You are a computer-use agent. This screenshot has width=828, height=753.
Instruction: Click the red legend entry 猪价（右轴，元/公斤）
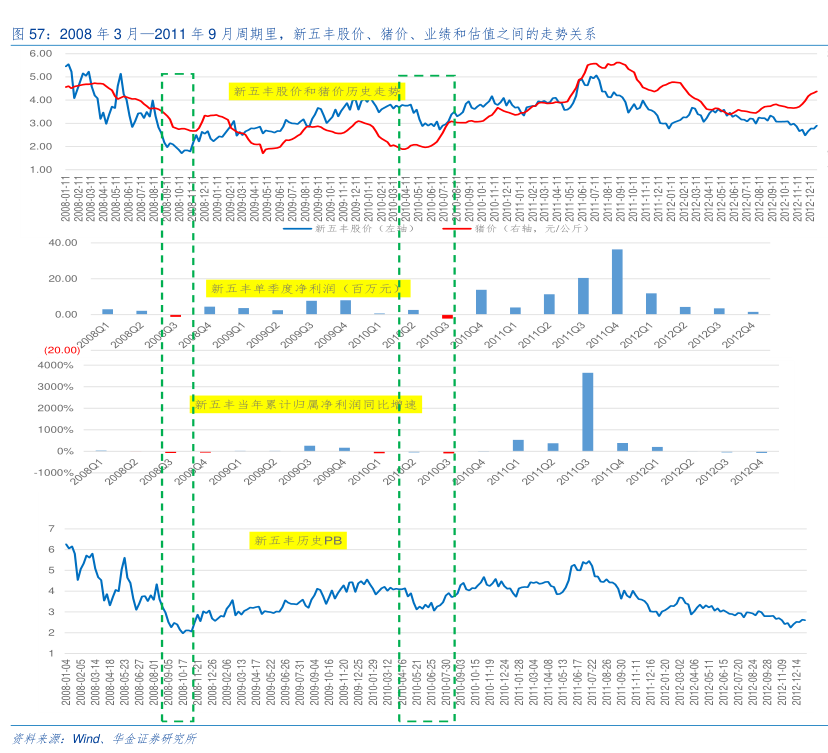[x=491, y=229]
